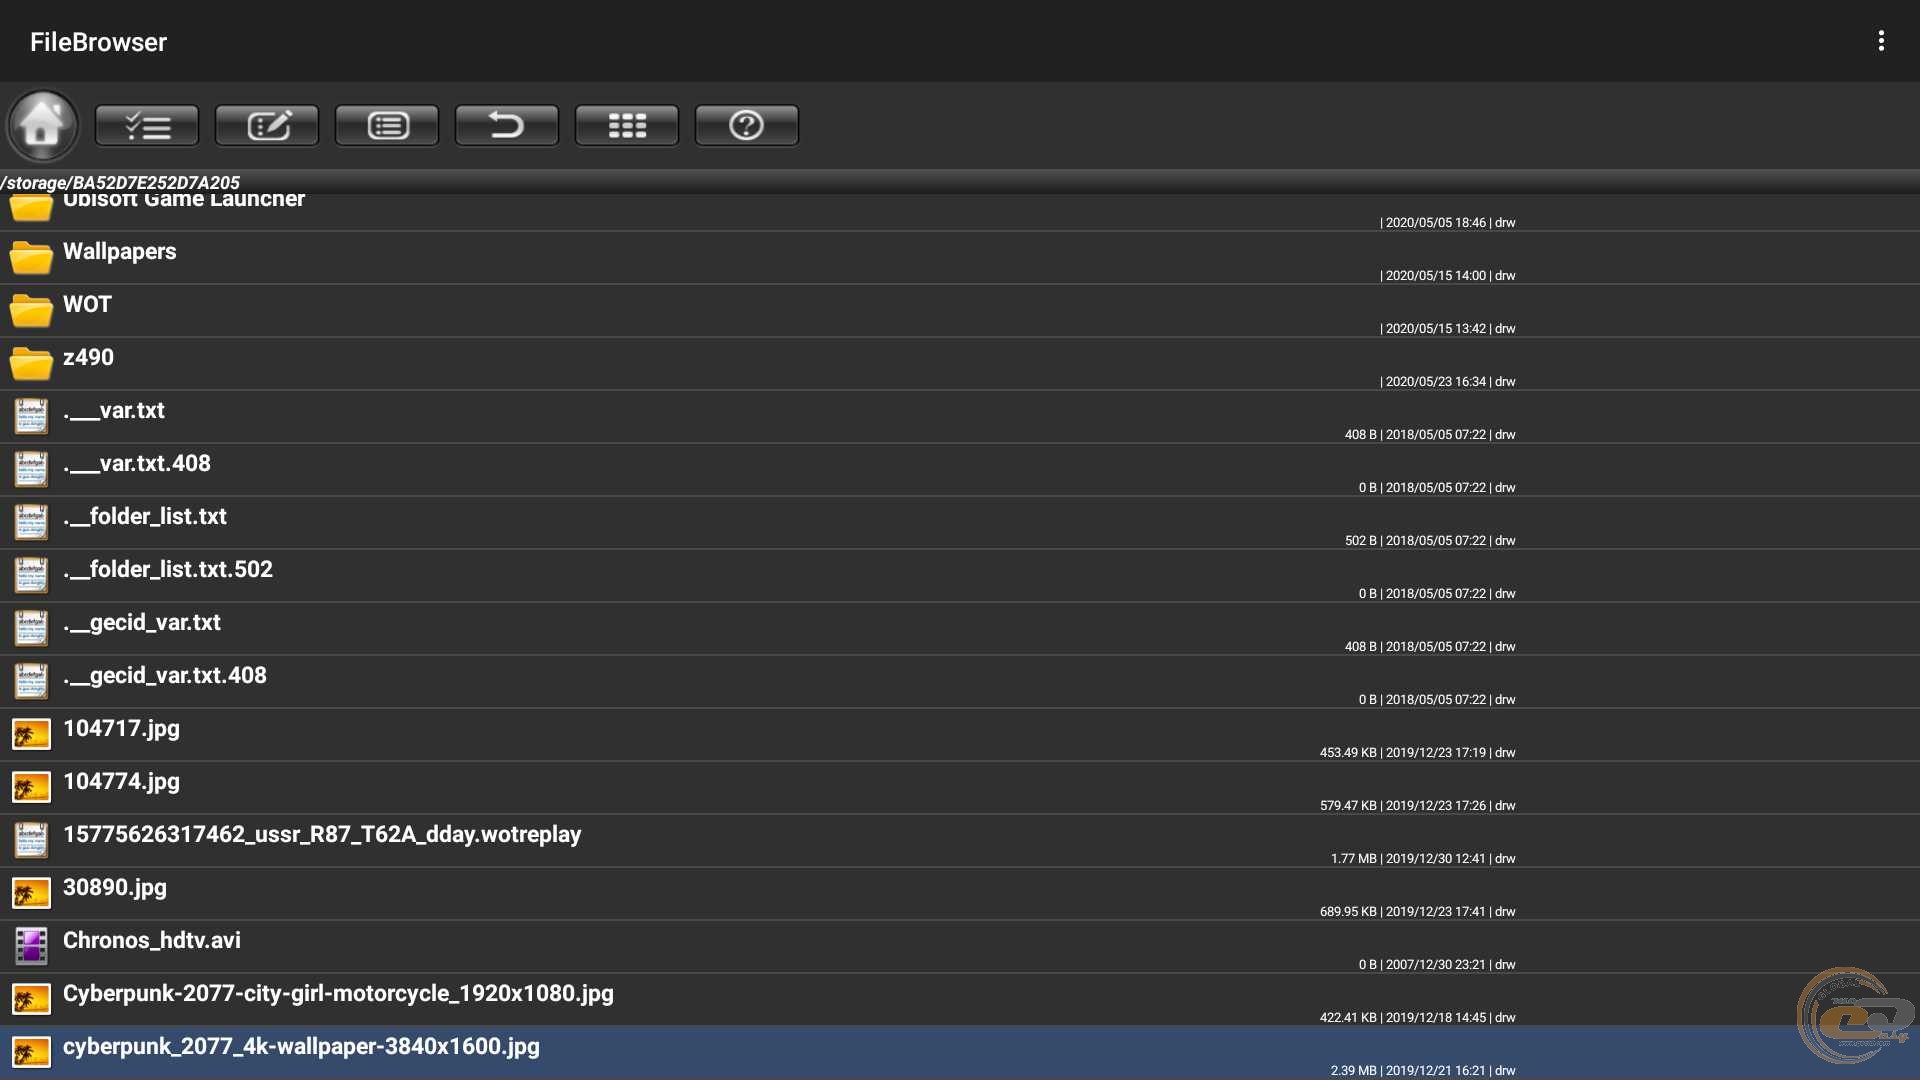Viewport: 1920px width, 1080px height.
Task: Open the Cyberpunk-2077-city-girl-motorcycle image
Action: [338, 994]
